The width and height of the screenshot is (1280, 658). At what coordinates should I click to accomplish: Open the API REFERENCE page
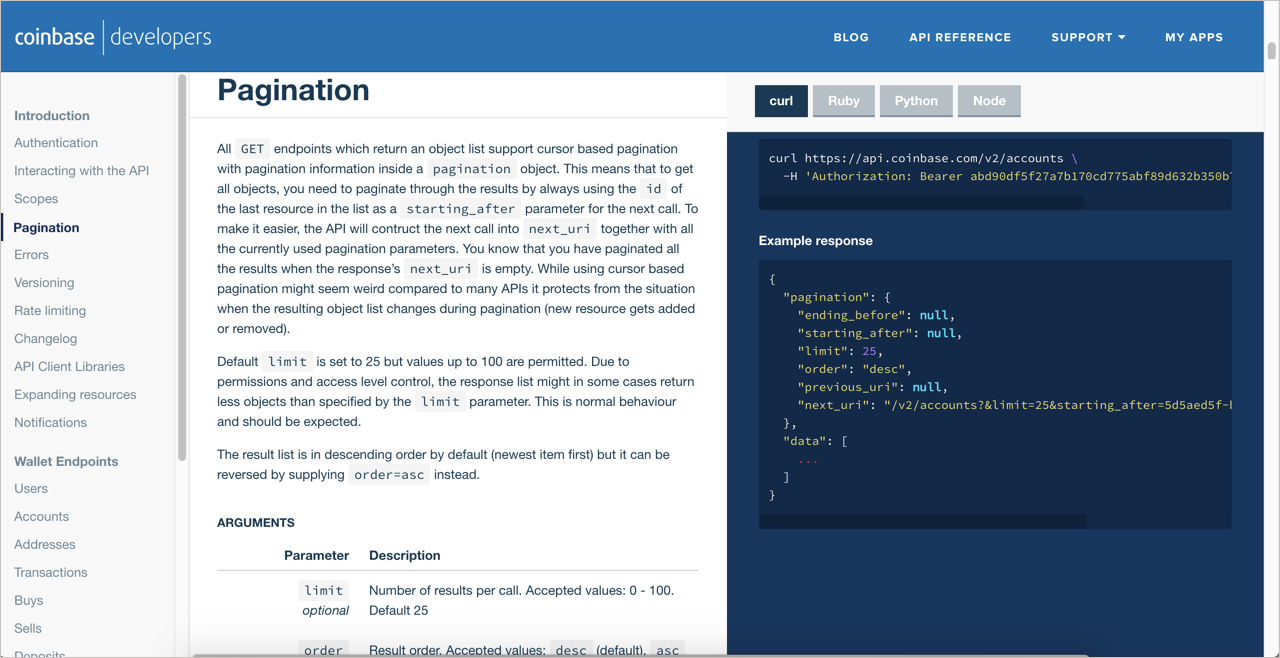point(960,37)
